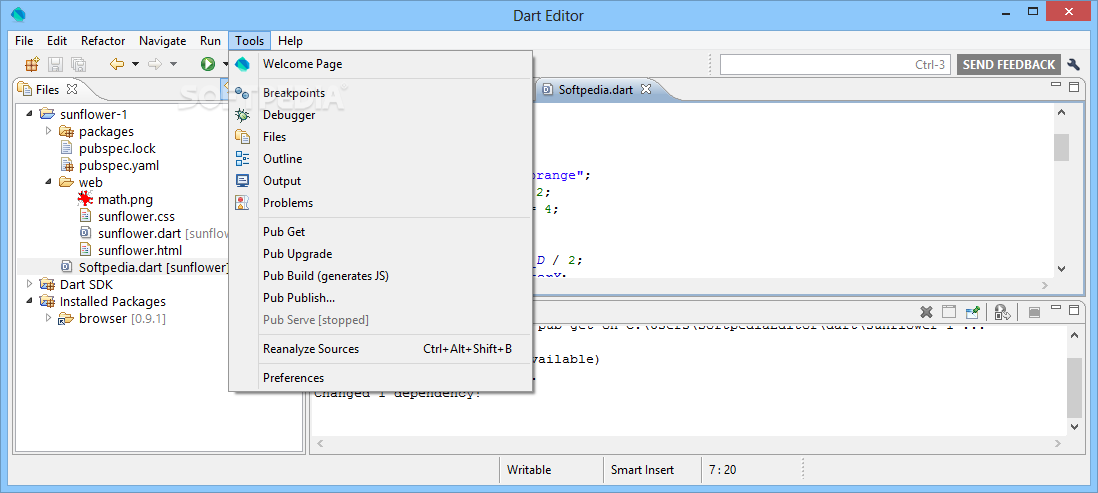The image size is (1098, 493).
Task: Maximize the editor pane
Action: click(x=1073, y=87)
